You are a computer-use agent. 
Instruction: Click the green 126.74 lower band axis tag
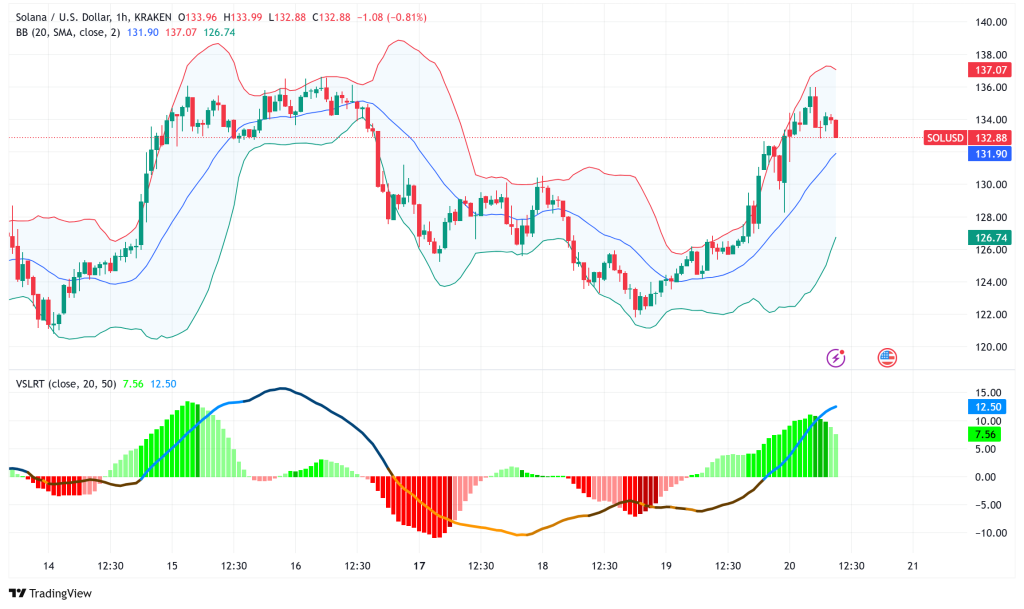tap(990, 238)
